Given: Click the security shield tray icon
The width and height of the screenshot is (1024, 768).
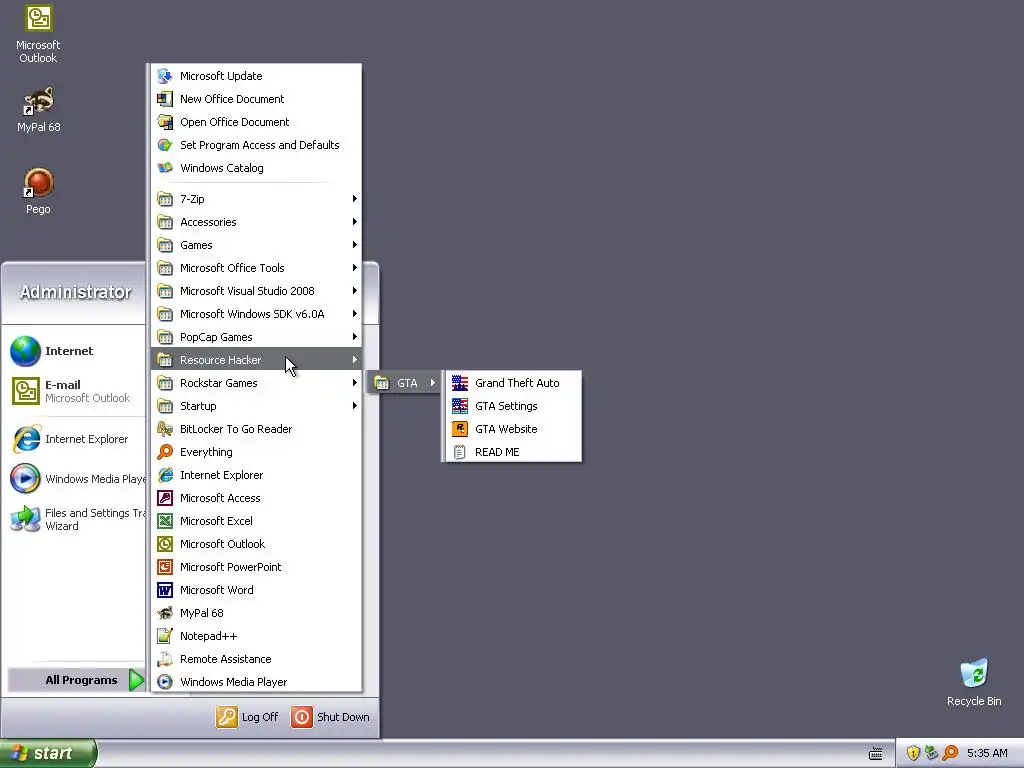Looking at the screenshot, I should click(x=913, y=753).
